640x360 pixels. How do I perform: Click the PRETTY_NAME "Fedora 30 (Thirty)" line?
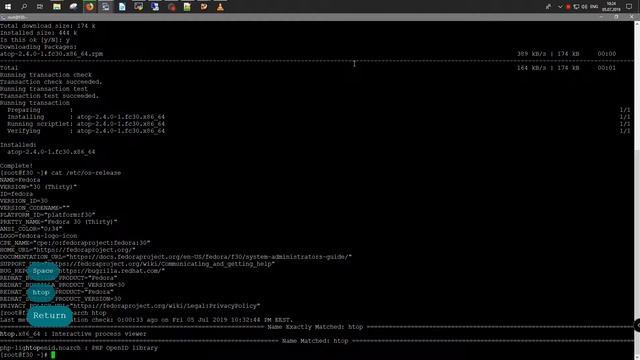pyautogui.click(x=59, y=222)
